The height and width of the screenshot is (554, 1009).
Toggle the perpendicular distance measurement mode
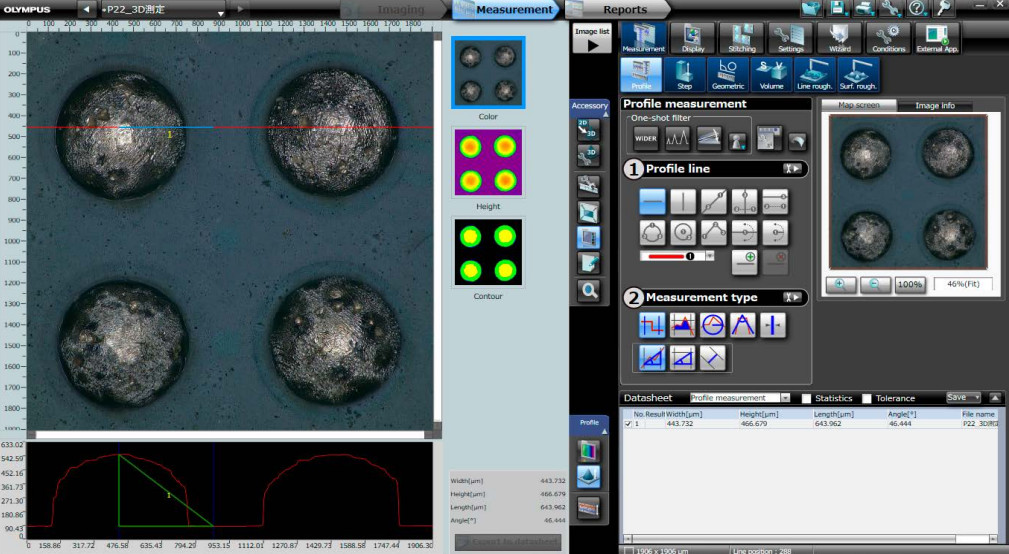[x=712, y=358]
